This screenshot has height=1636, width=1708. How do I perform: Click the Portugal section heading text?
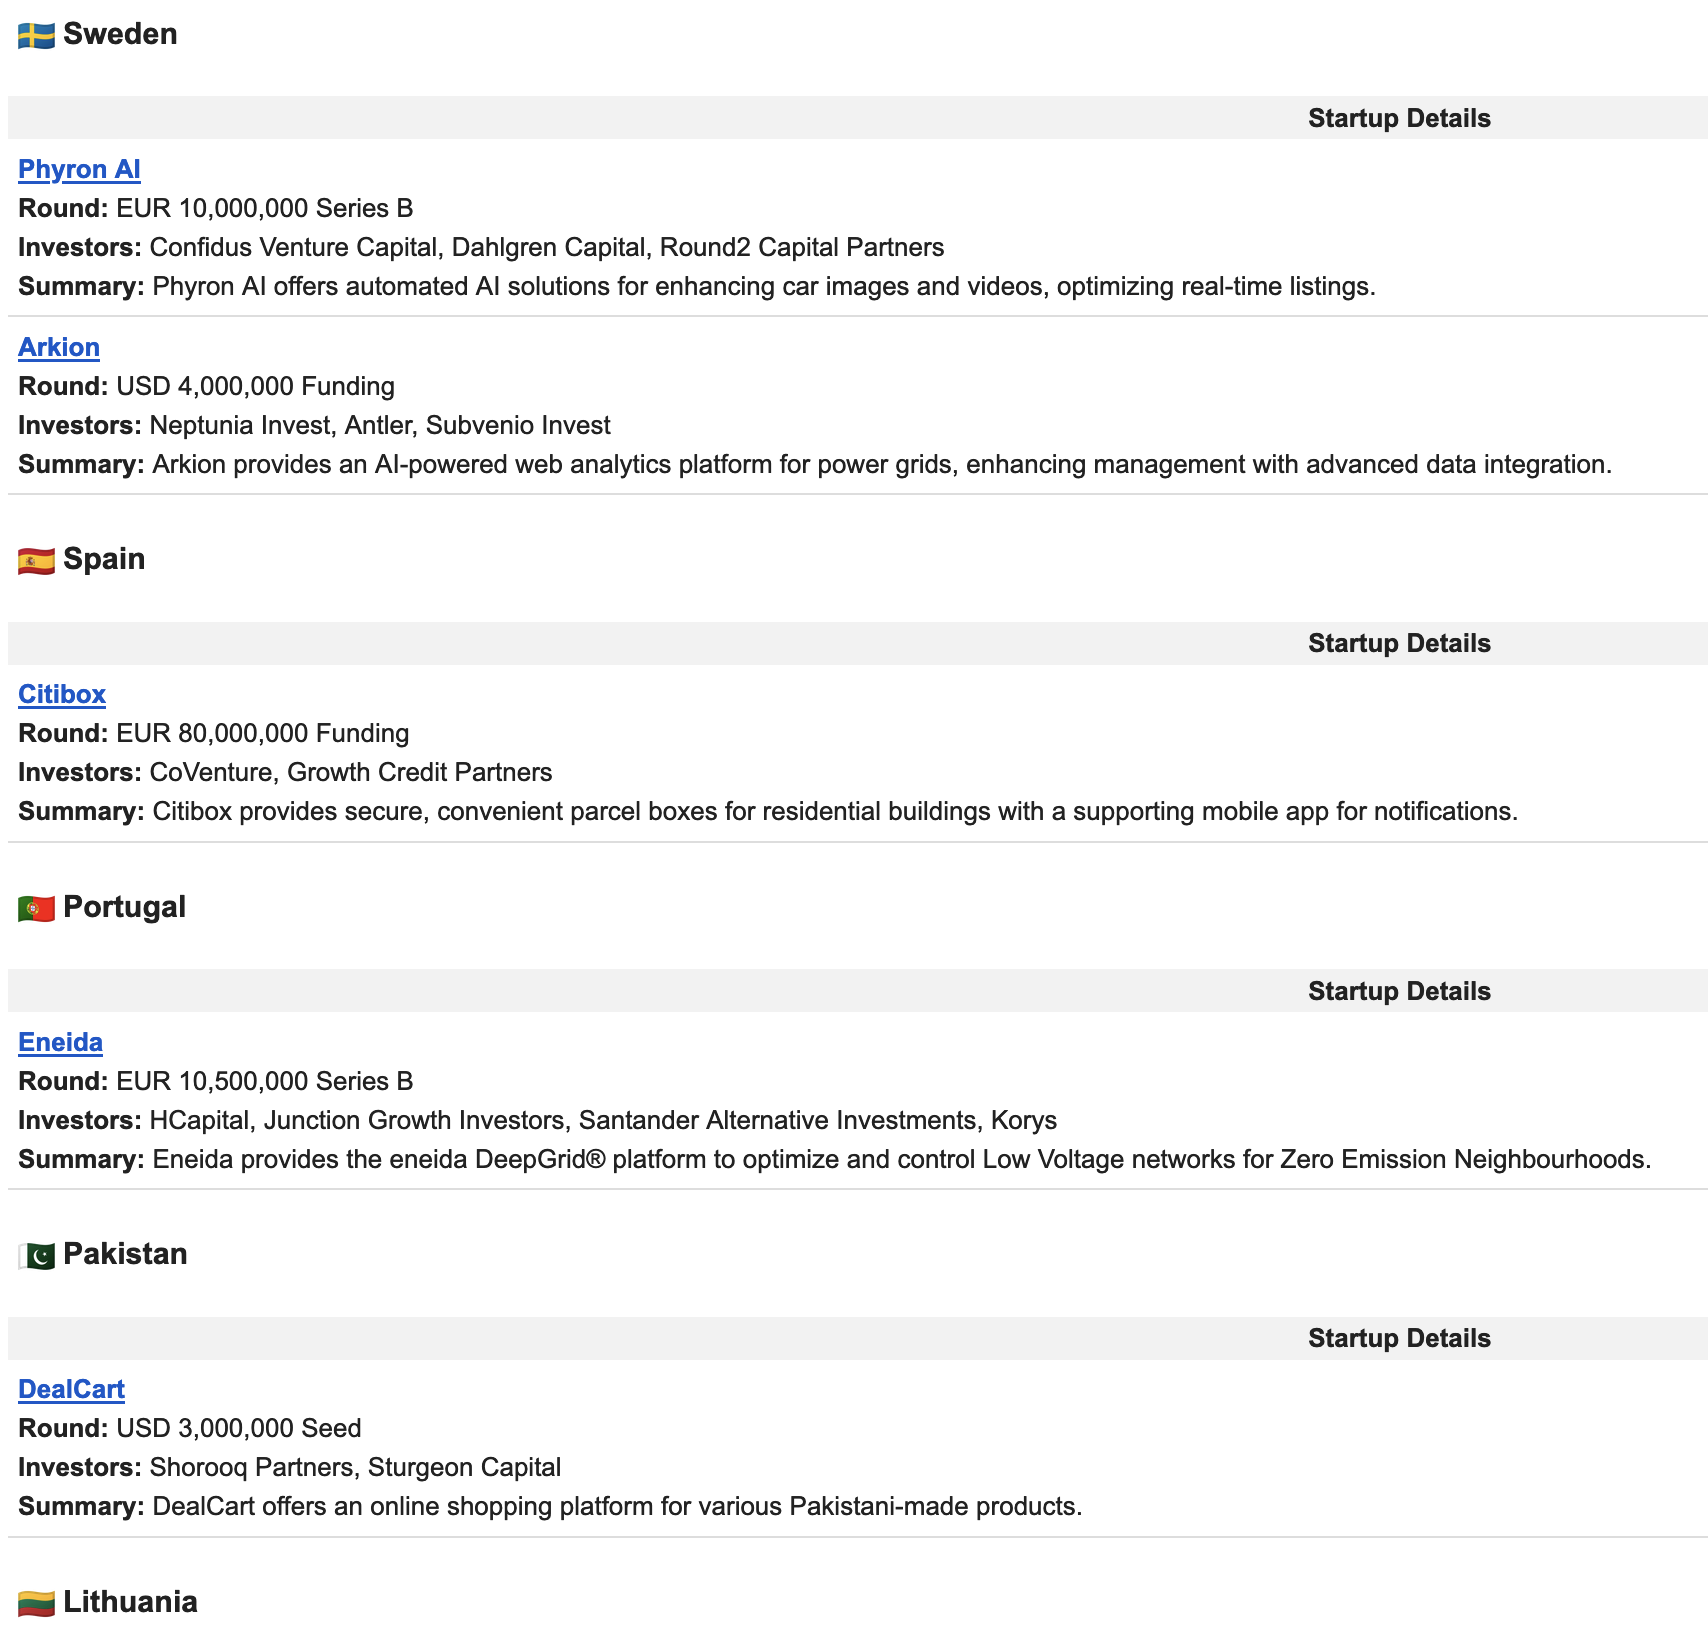[124, 907]
